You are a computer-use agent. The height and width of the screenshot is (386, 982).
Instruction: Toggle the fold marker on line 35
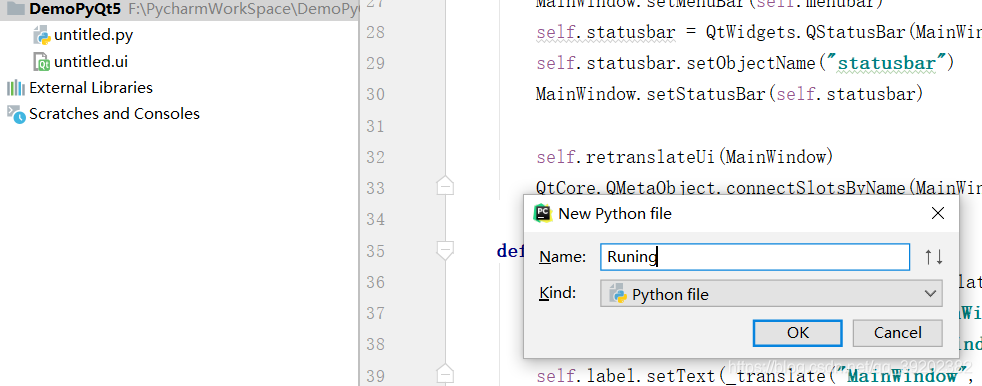coord(445,250)
